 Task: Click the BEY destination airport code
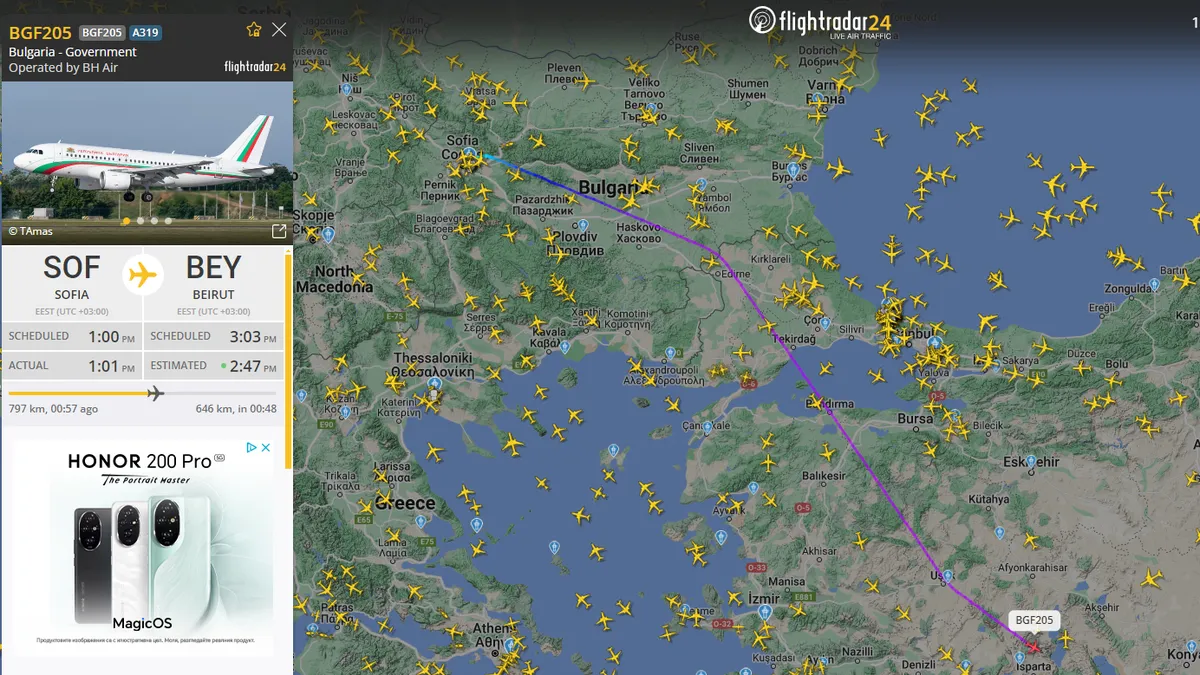click(x=213, y=268)
